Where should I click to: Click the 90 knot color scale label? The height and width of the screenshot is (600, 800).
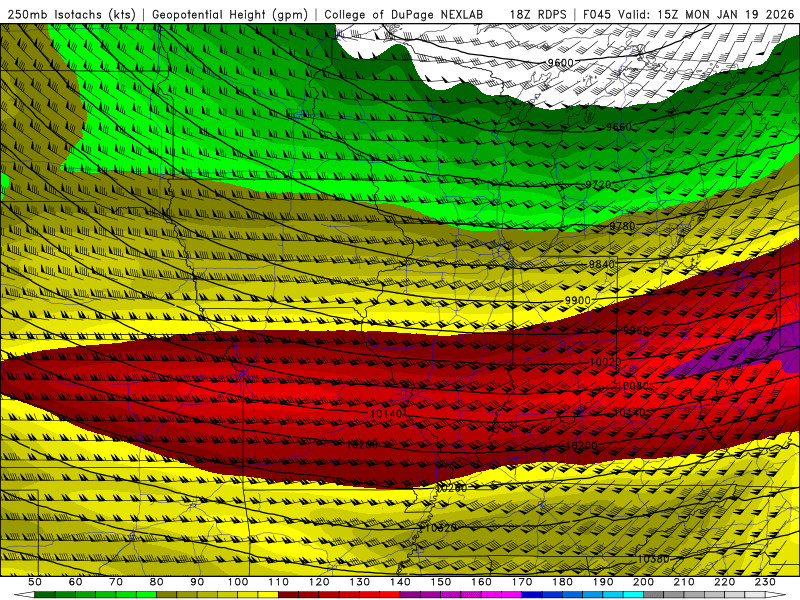pyautogui.click(x=197, y=582)
